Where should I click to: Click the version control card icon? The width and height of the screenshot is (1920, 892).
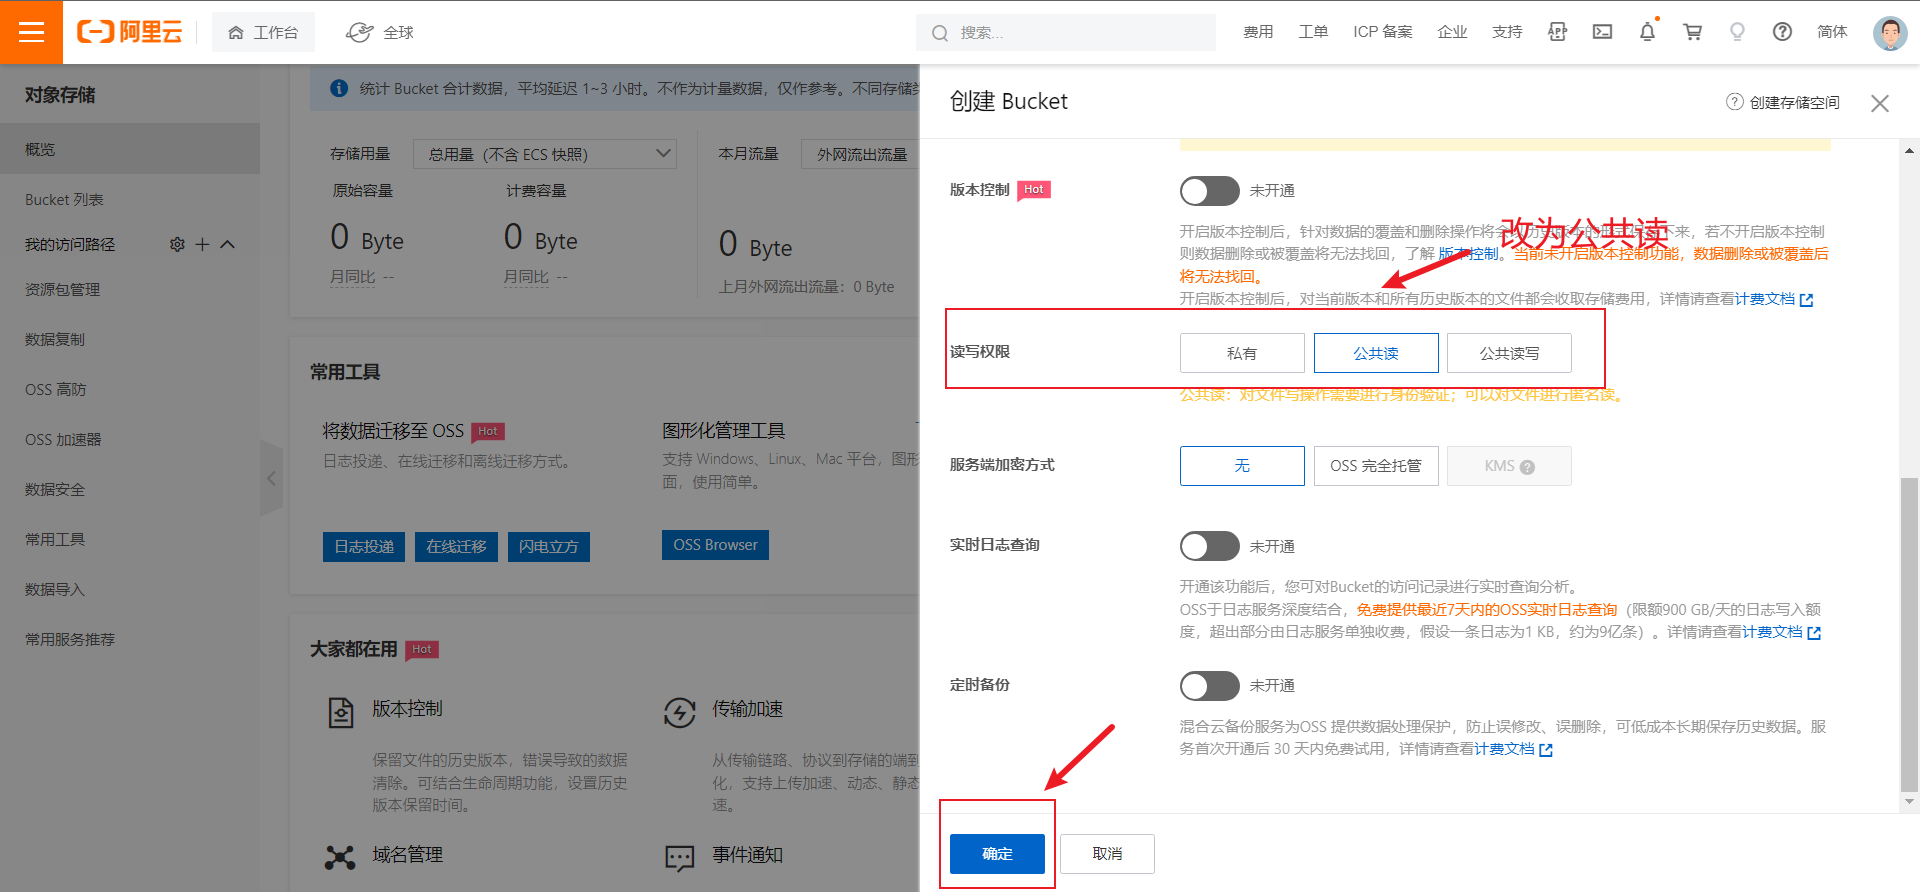coord(341,712)
